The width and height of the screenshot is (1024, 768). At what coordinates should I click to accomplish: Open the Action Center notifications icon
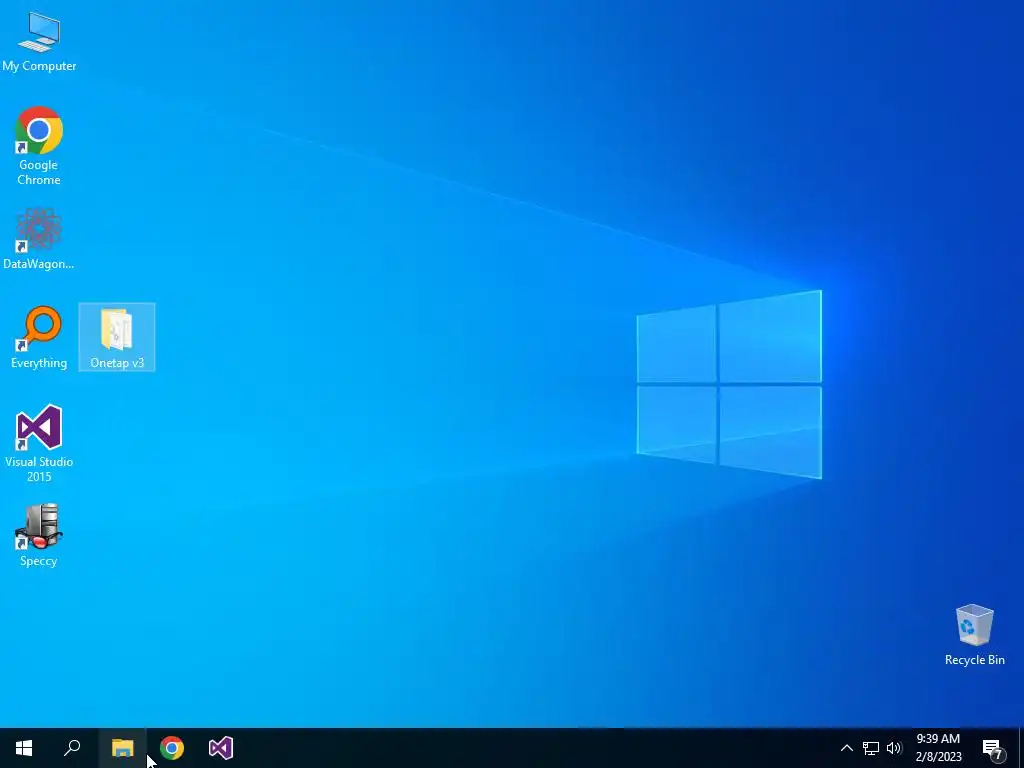click(x=993, y=748)
